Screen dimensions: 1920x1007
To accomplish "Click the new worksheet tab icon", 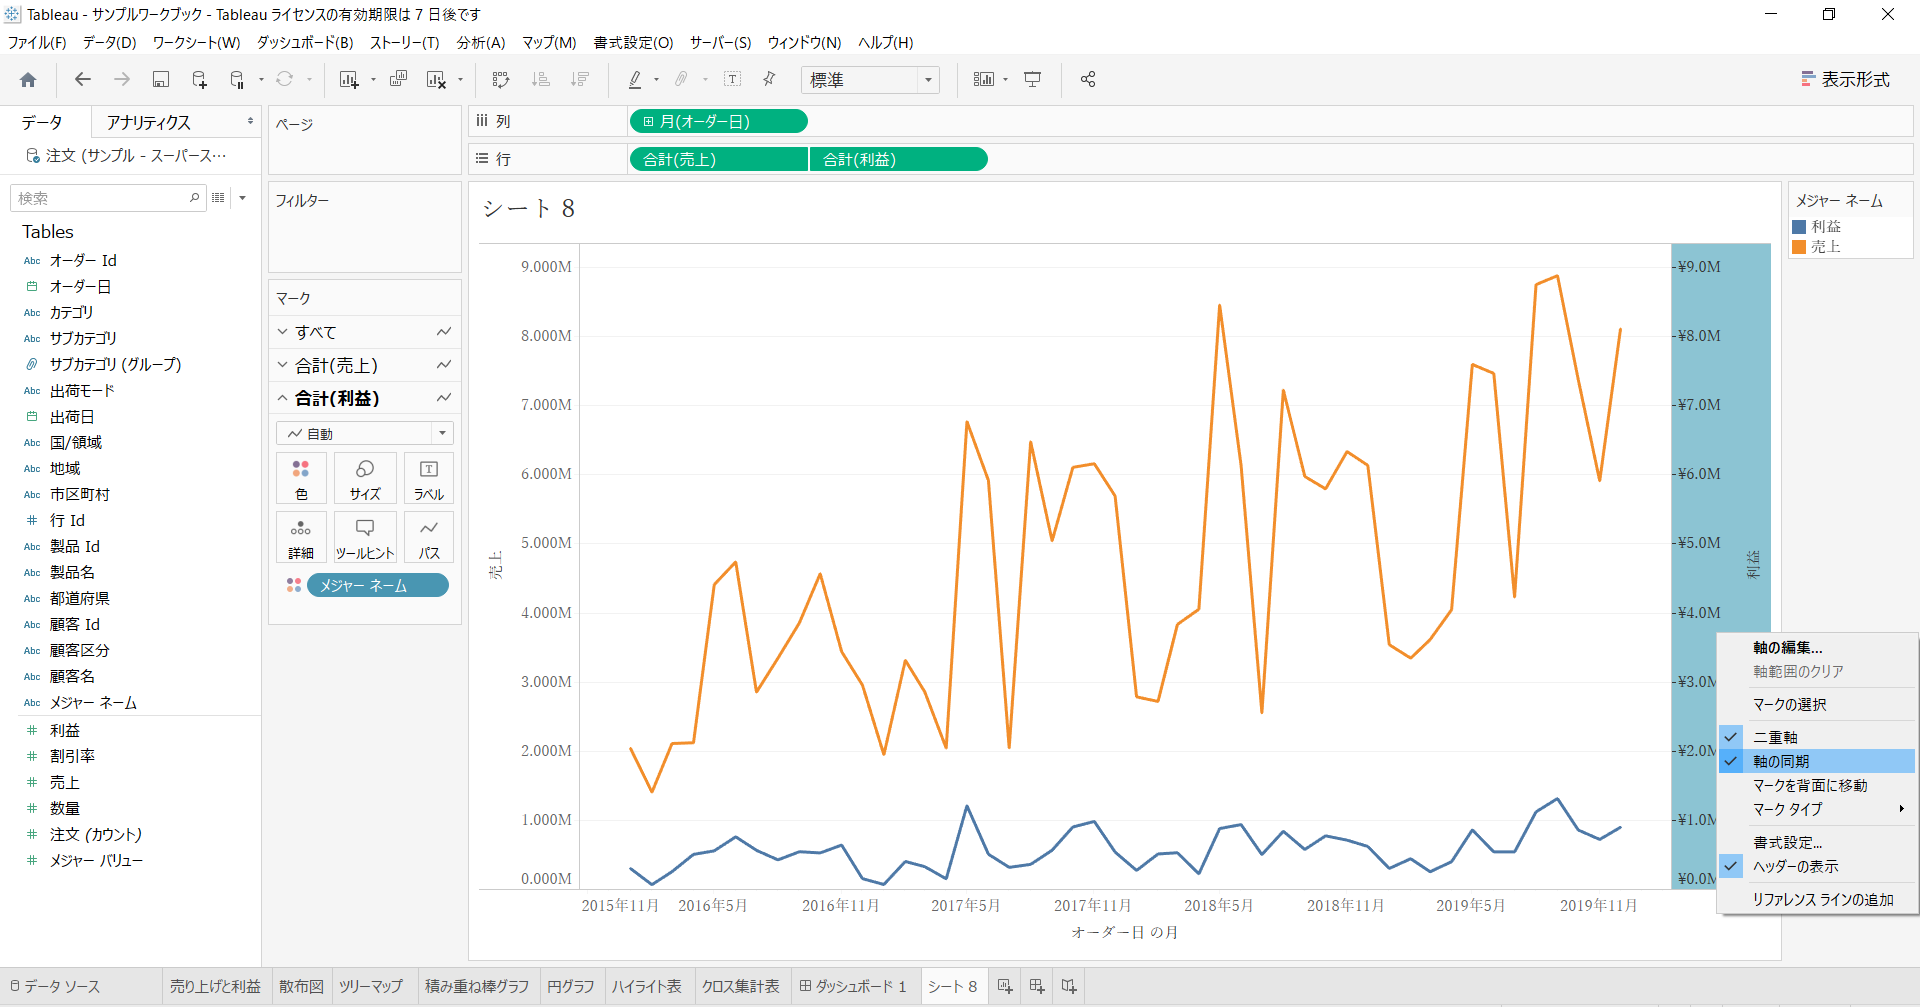I will [1005, 987].
